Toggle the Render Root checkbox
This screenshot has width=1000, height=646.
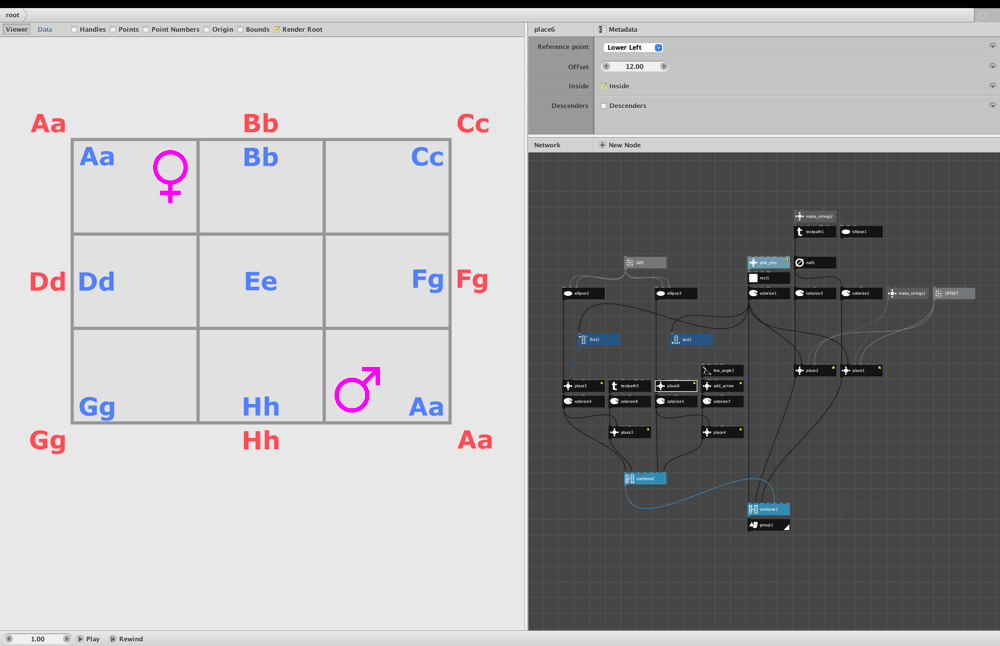277,29
